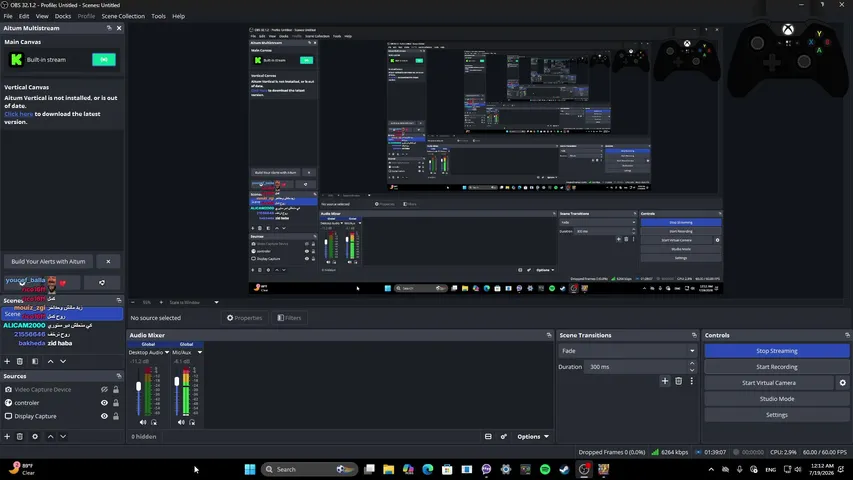Toggle Kick Built-in stream output on
The height and width of the screenshot is (480, 853).
coord(104,59)
